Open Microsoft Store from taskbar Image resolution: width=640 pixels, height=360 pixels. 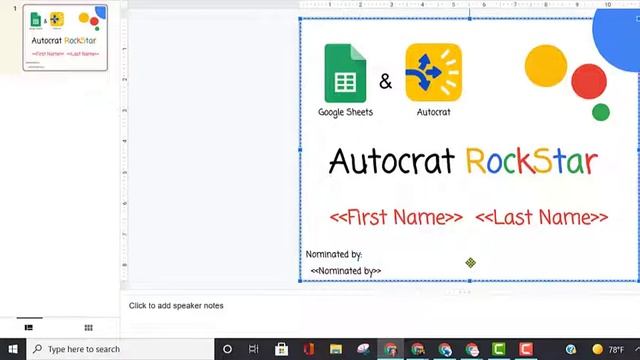tap(281, 349)
